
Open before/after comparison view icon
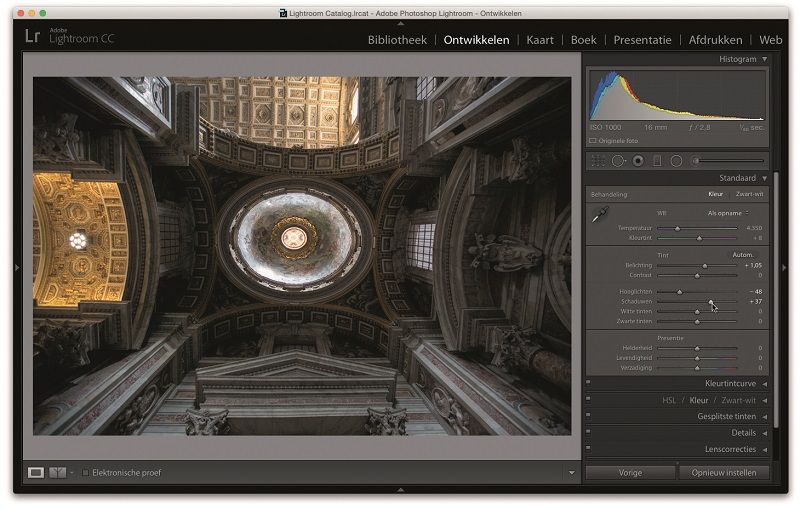click(x=57, y=472)
